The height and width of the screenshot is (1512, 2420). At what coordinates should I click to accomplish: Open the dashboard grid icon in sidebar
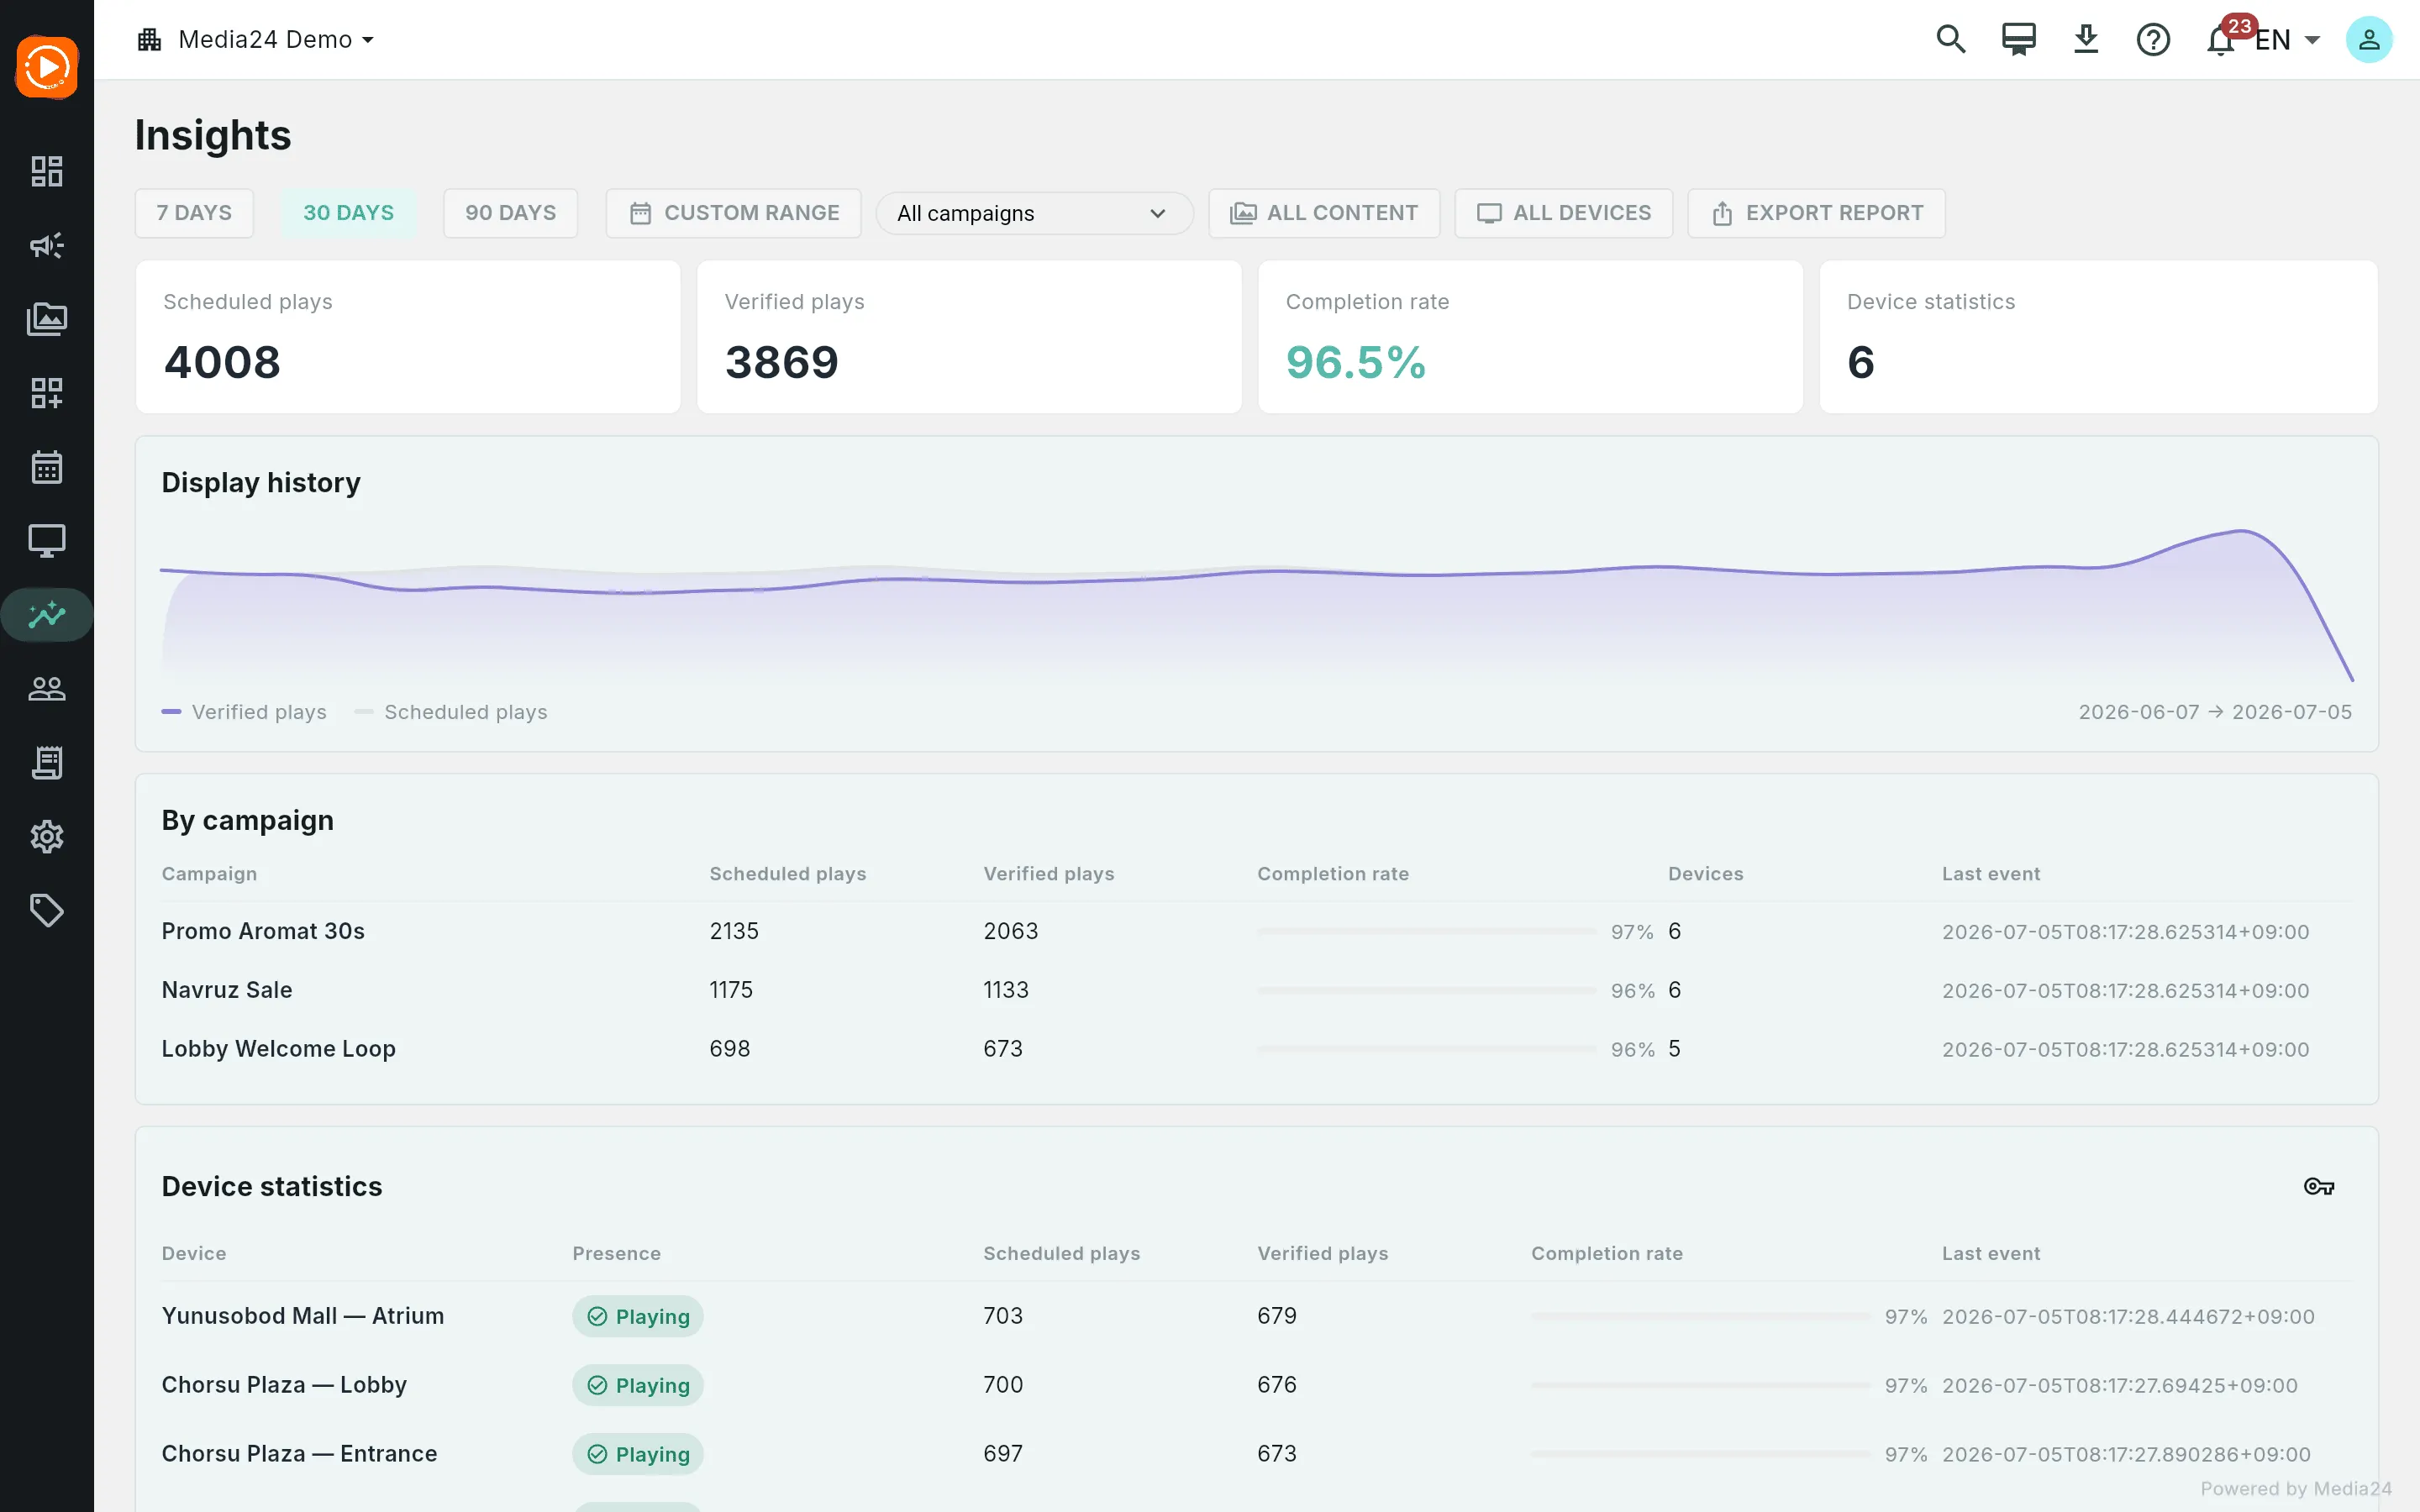point(47,171)
